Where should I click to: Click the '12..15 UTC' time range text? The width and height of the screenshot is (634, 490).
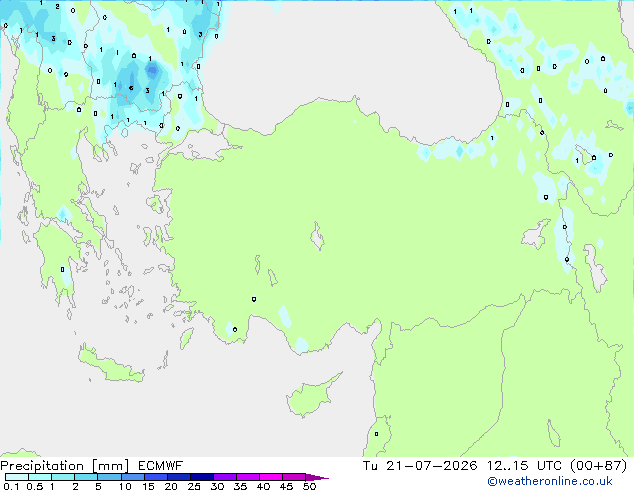pos(524,466)
